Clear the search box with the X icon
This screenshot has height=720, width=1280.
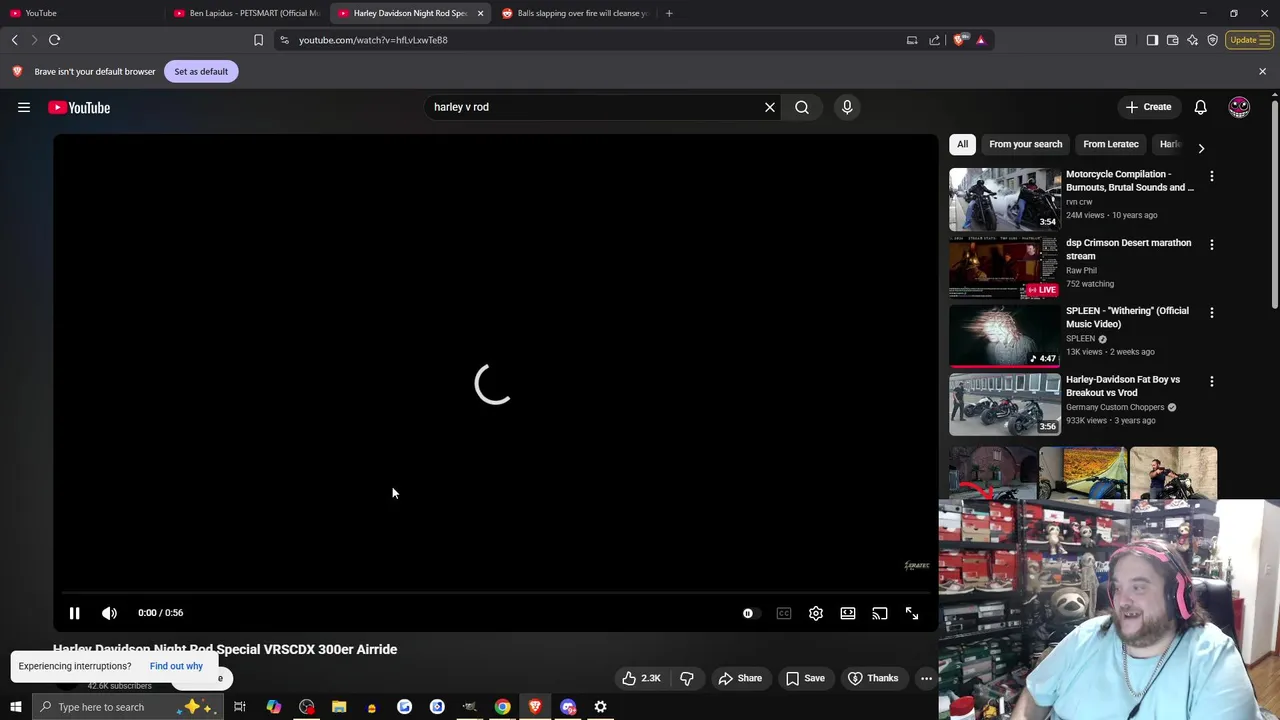[x=770, y=107]
